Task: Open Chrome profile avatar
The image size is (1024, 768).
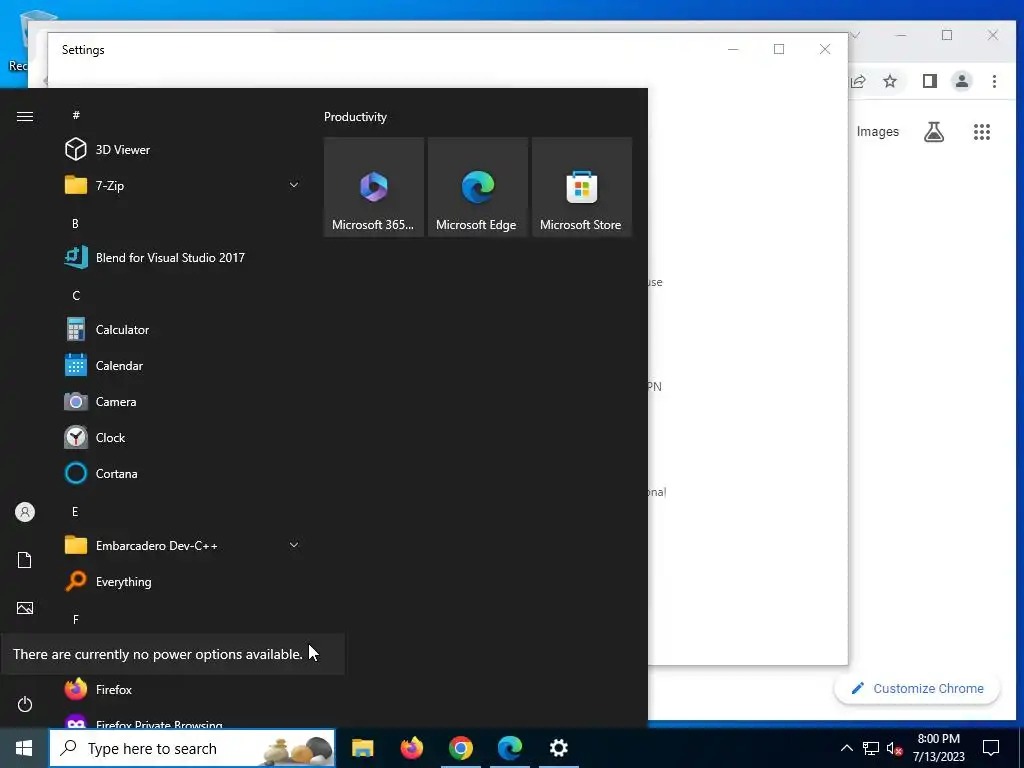Action: (962, 81)
